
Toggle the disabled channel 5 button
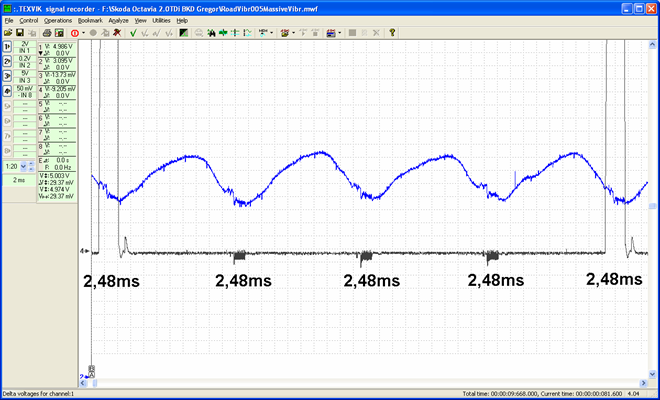tap(7, 107)
